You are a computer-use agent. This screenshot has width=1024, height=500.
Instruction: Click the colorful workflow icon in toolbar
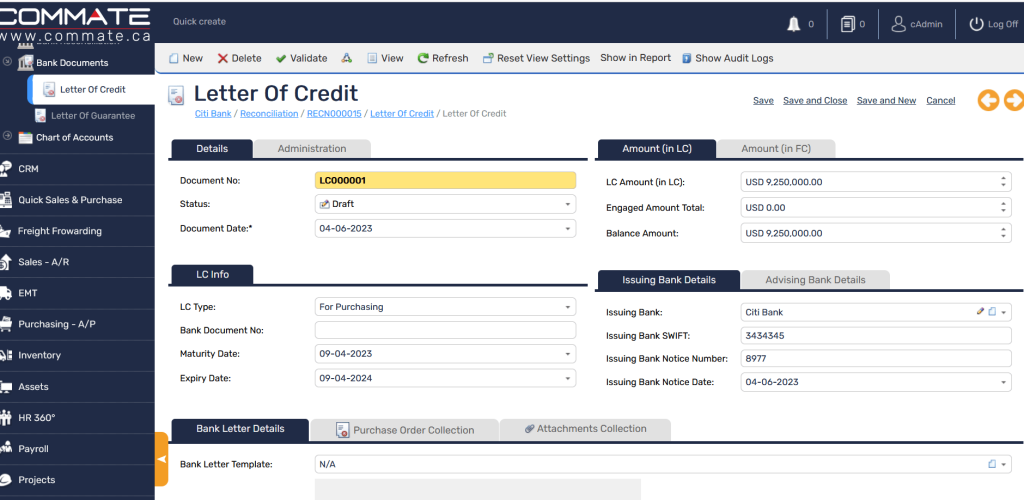347,58
